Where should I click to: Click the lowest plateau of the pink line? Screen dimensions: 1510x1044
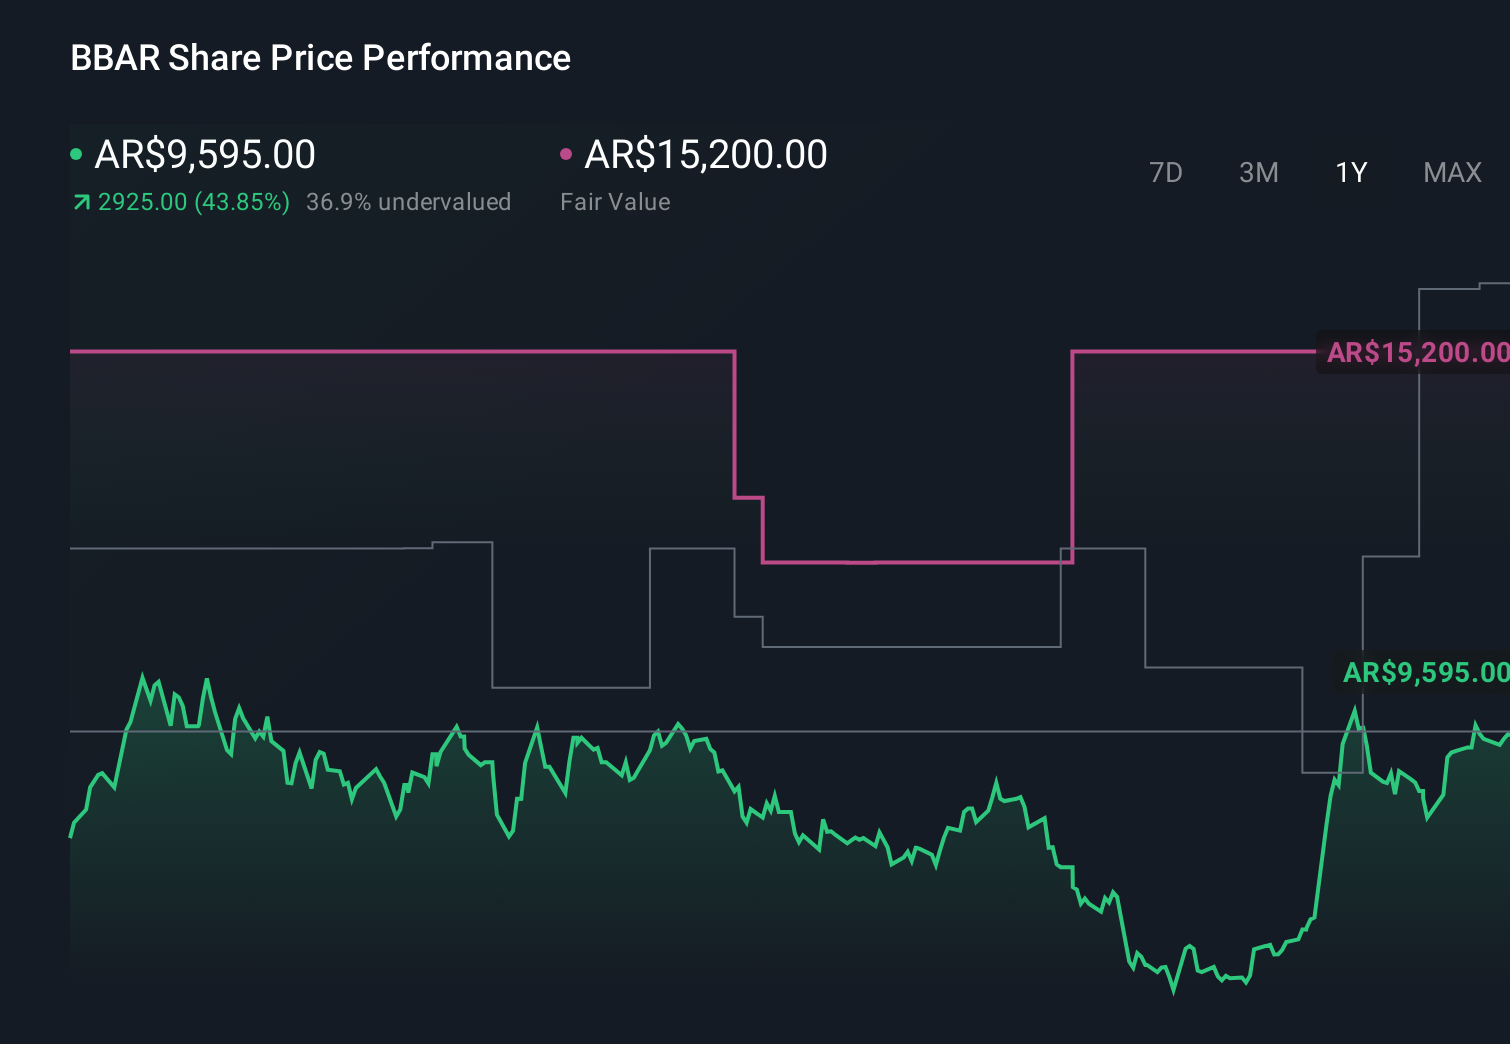click(x=915, y=562)
